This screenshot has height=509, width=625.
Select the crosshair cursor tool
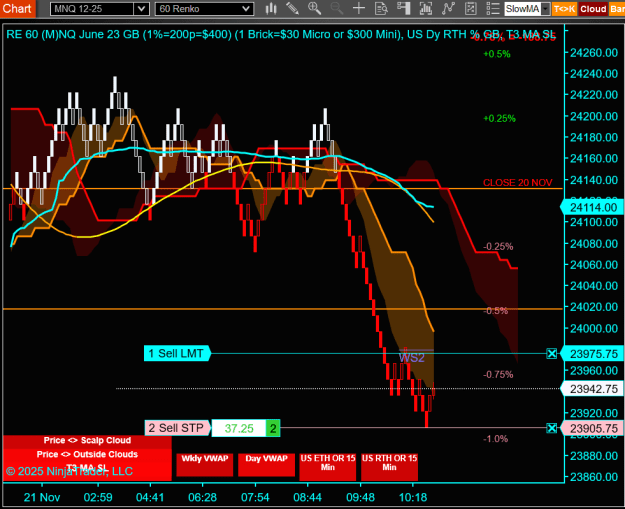click(359, 8)
